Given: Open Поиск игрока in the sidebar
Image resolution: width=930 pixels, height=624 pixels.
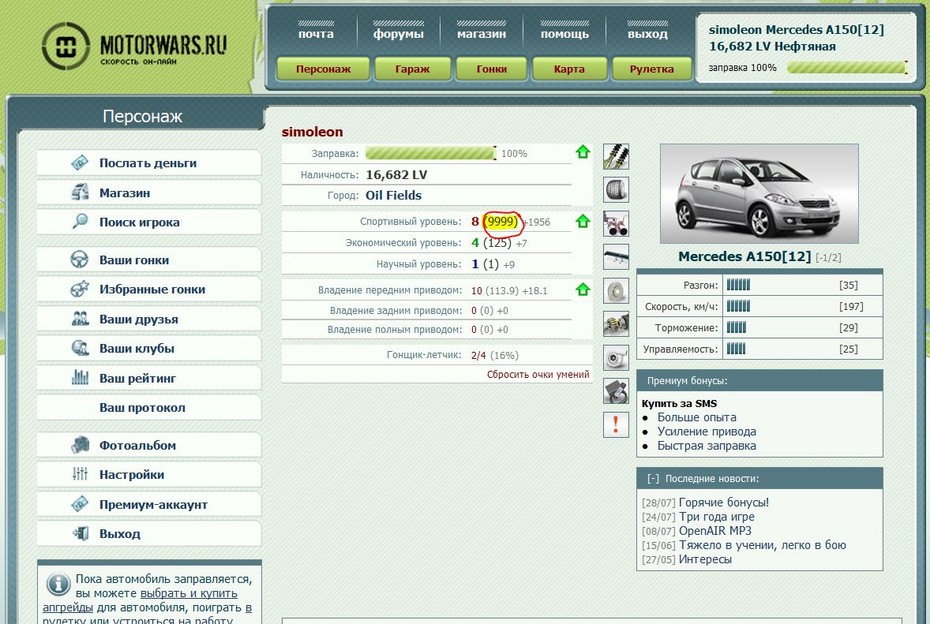Looking at the screenshot, I should coord(149,222).
